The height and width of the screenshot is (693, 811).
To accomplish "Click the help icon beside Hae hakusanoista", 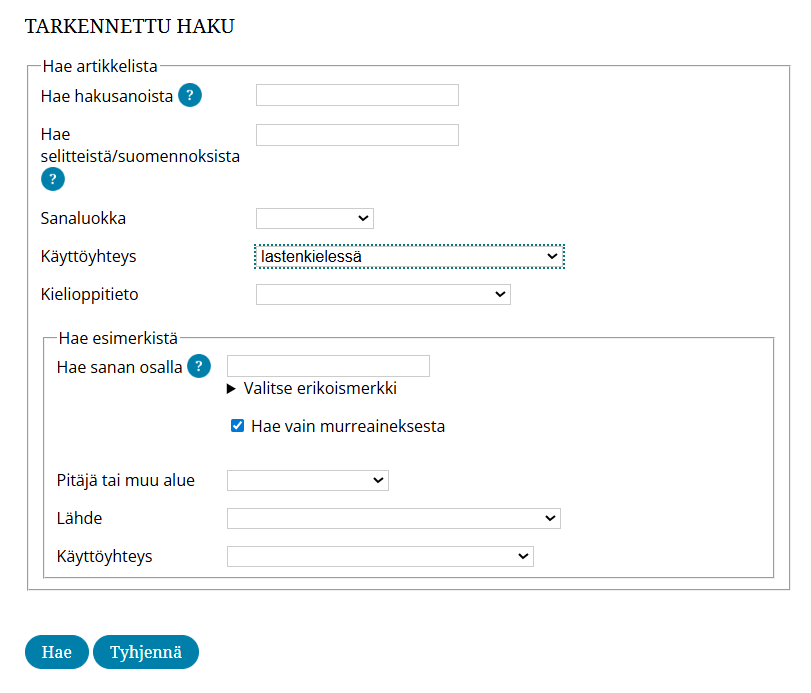I will pyautogui.click(x=190, y=96).
